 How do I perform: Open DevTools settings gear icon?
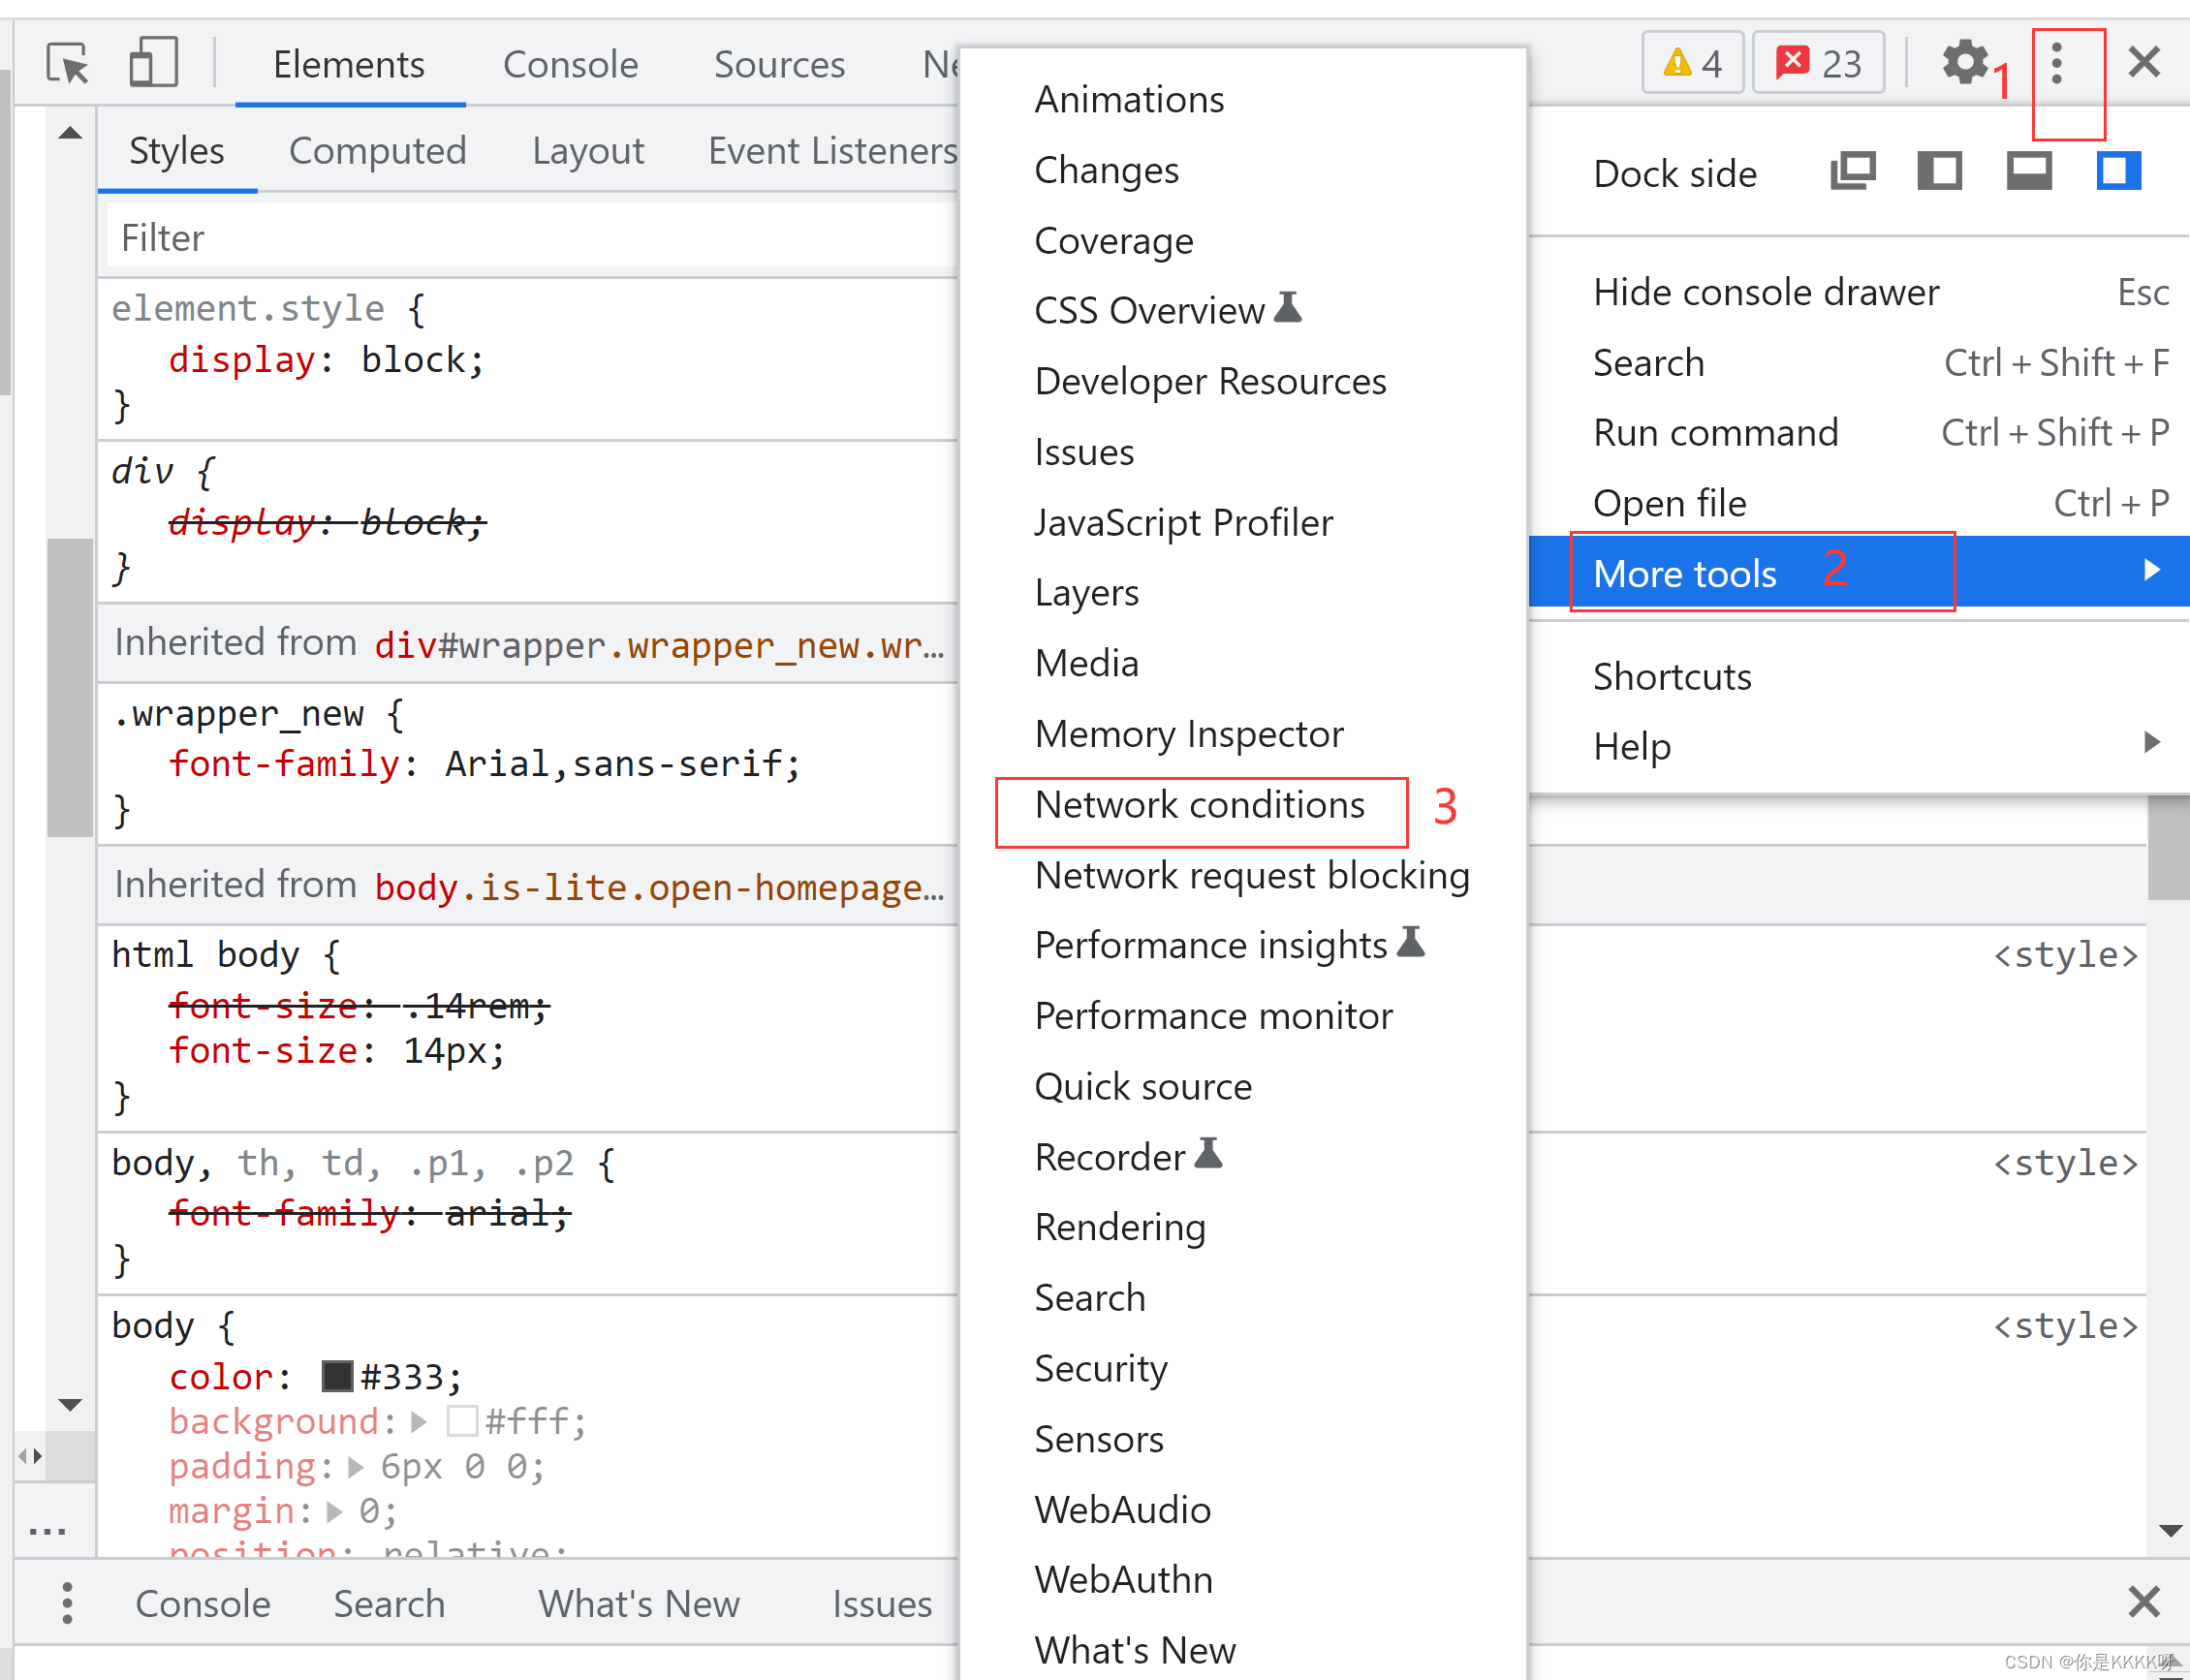tap(1964, 63)
